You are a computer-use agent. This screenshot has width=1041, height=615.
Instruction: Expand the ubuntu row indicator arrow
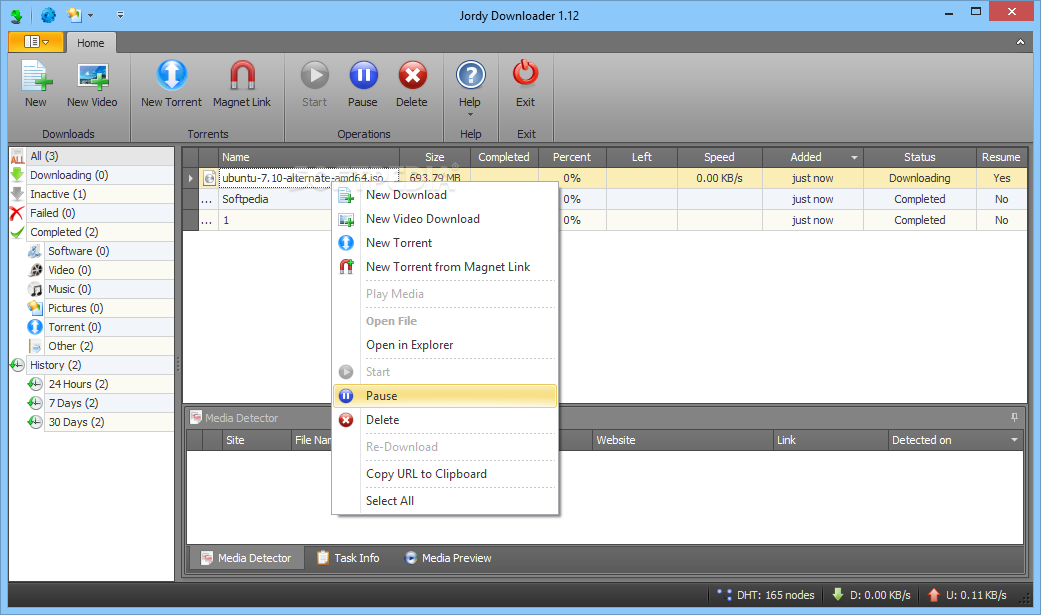coord(191,179)
